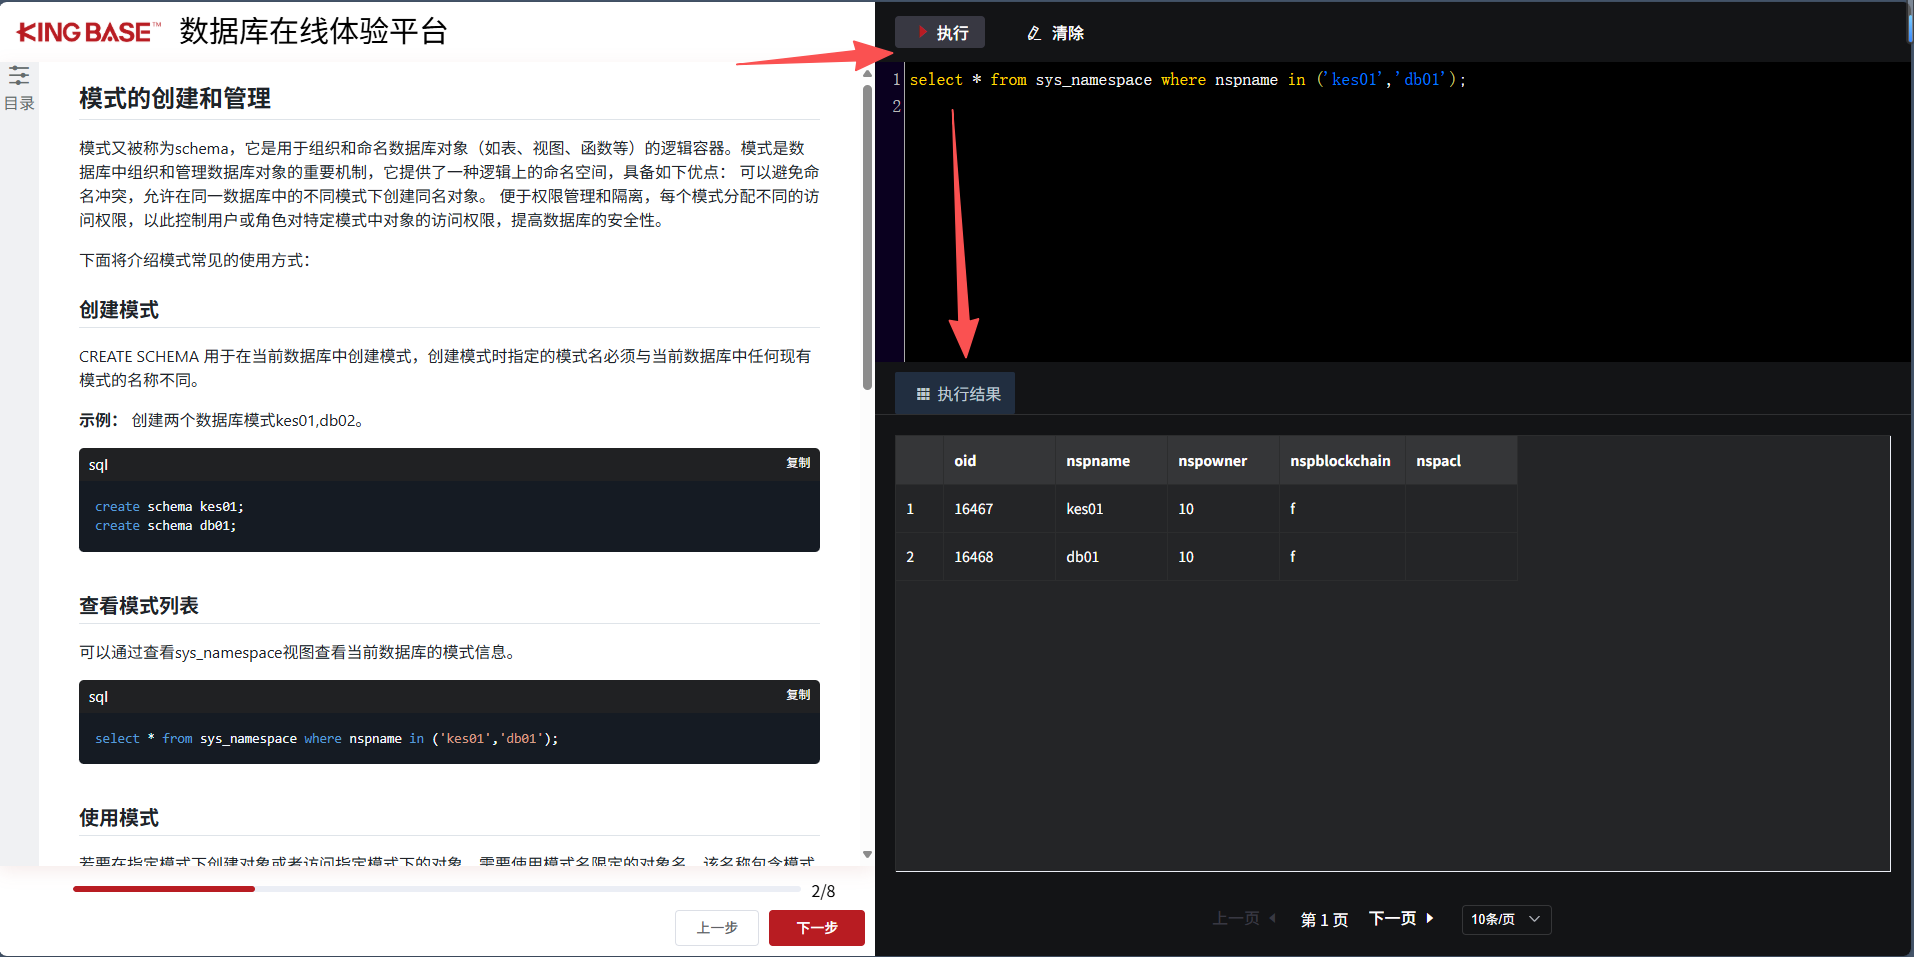
Task: Click the left-arrow icon beside 上一页
Action: 1272,918
